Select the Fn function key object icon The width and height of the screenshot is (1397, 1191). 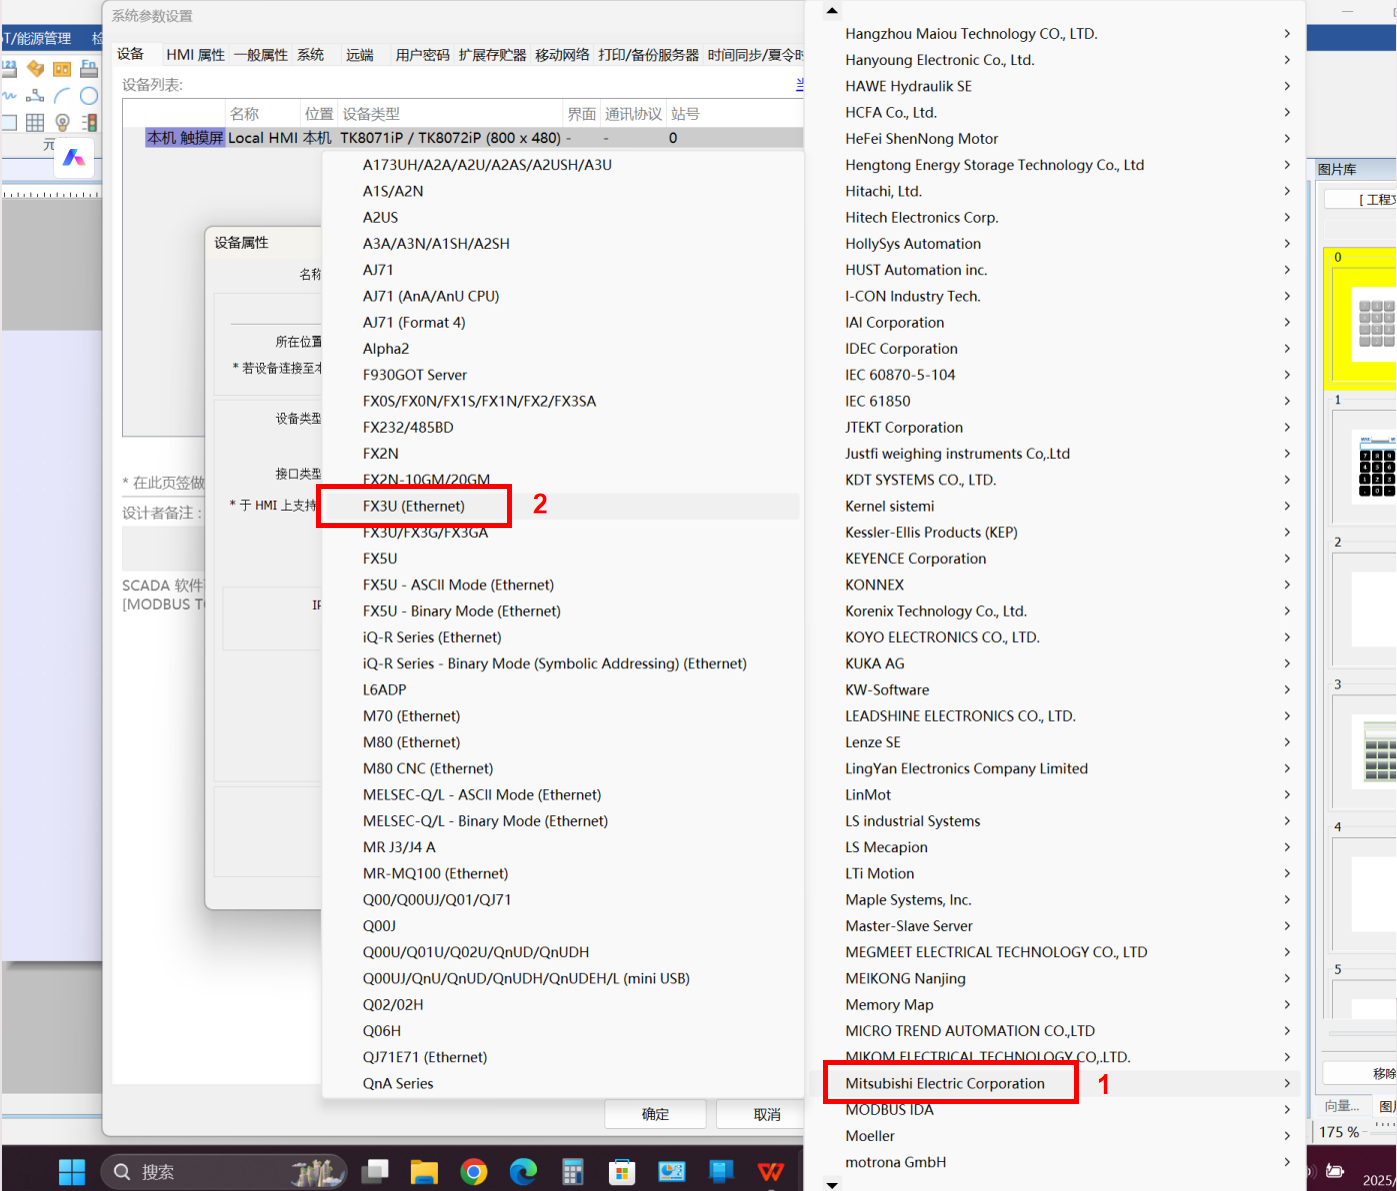89,69
